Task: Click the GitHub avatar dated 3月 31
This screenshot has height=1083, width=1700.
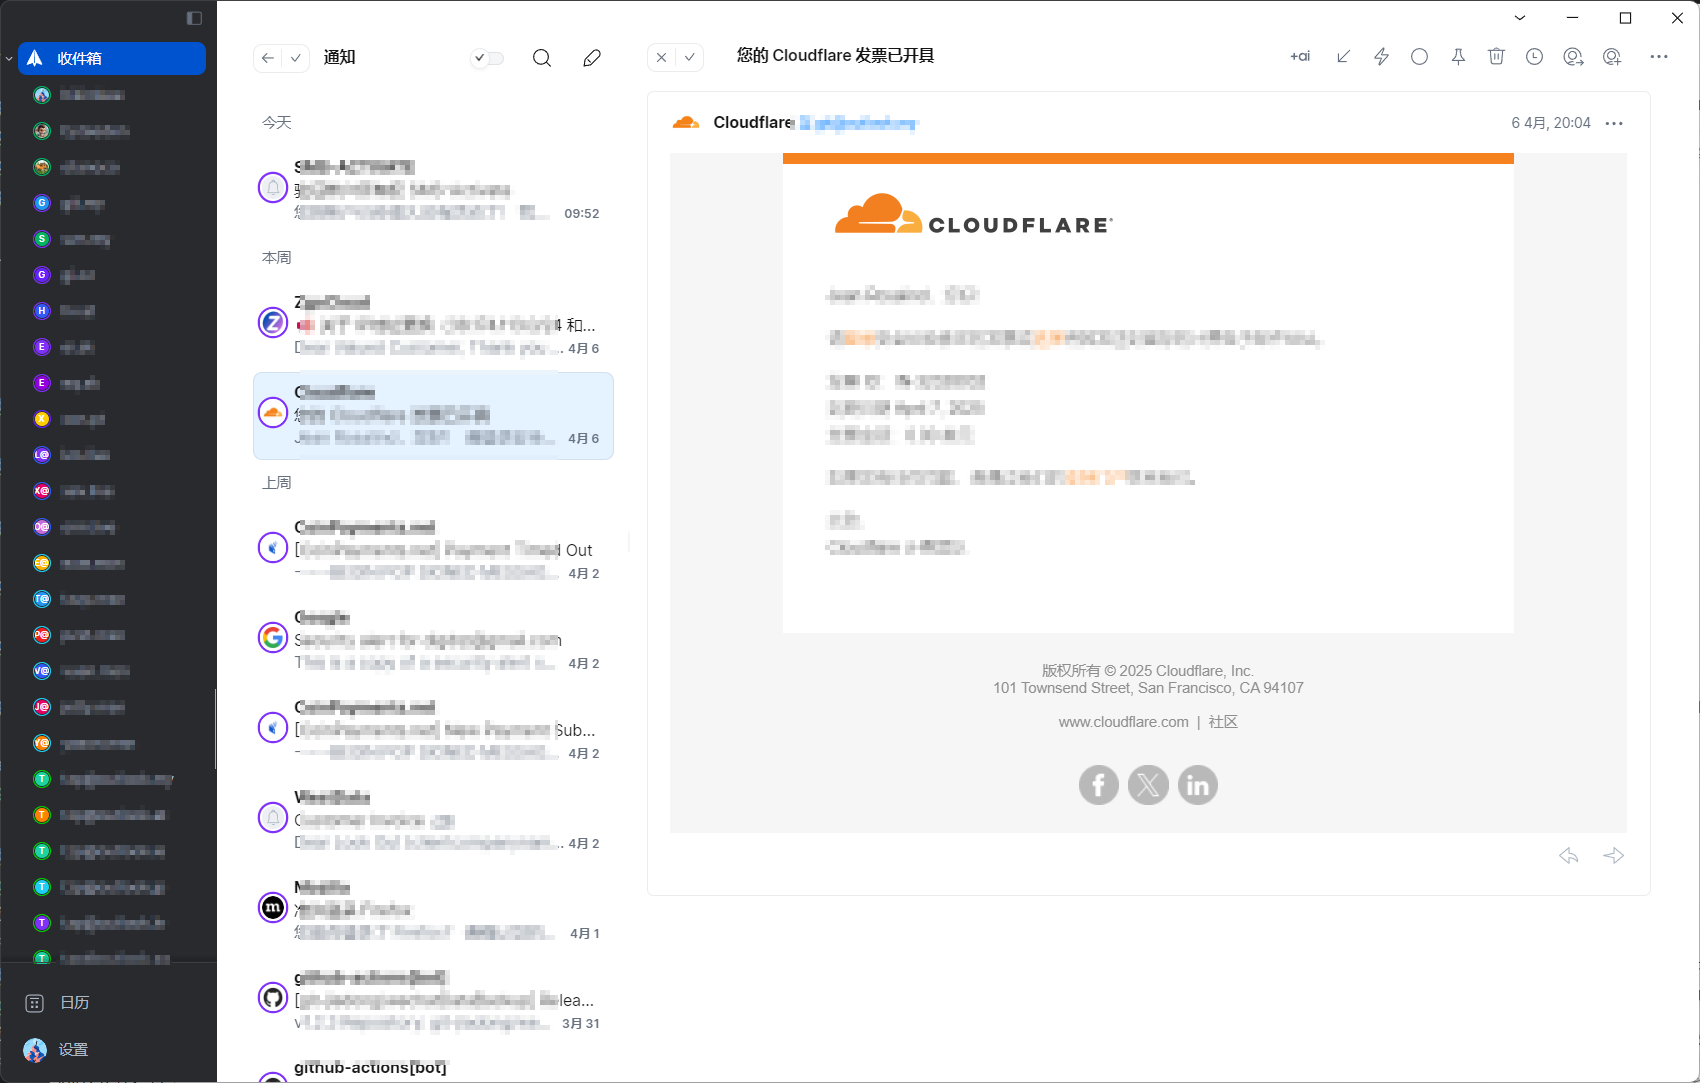Action: [273, 997]
